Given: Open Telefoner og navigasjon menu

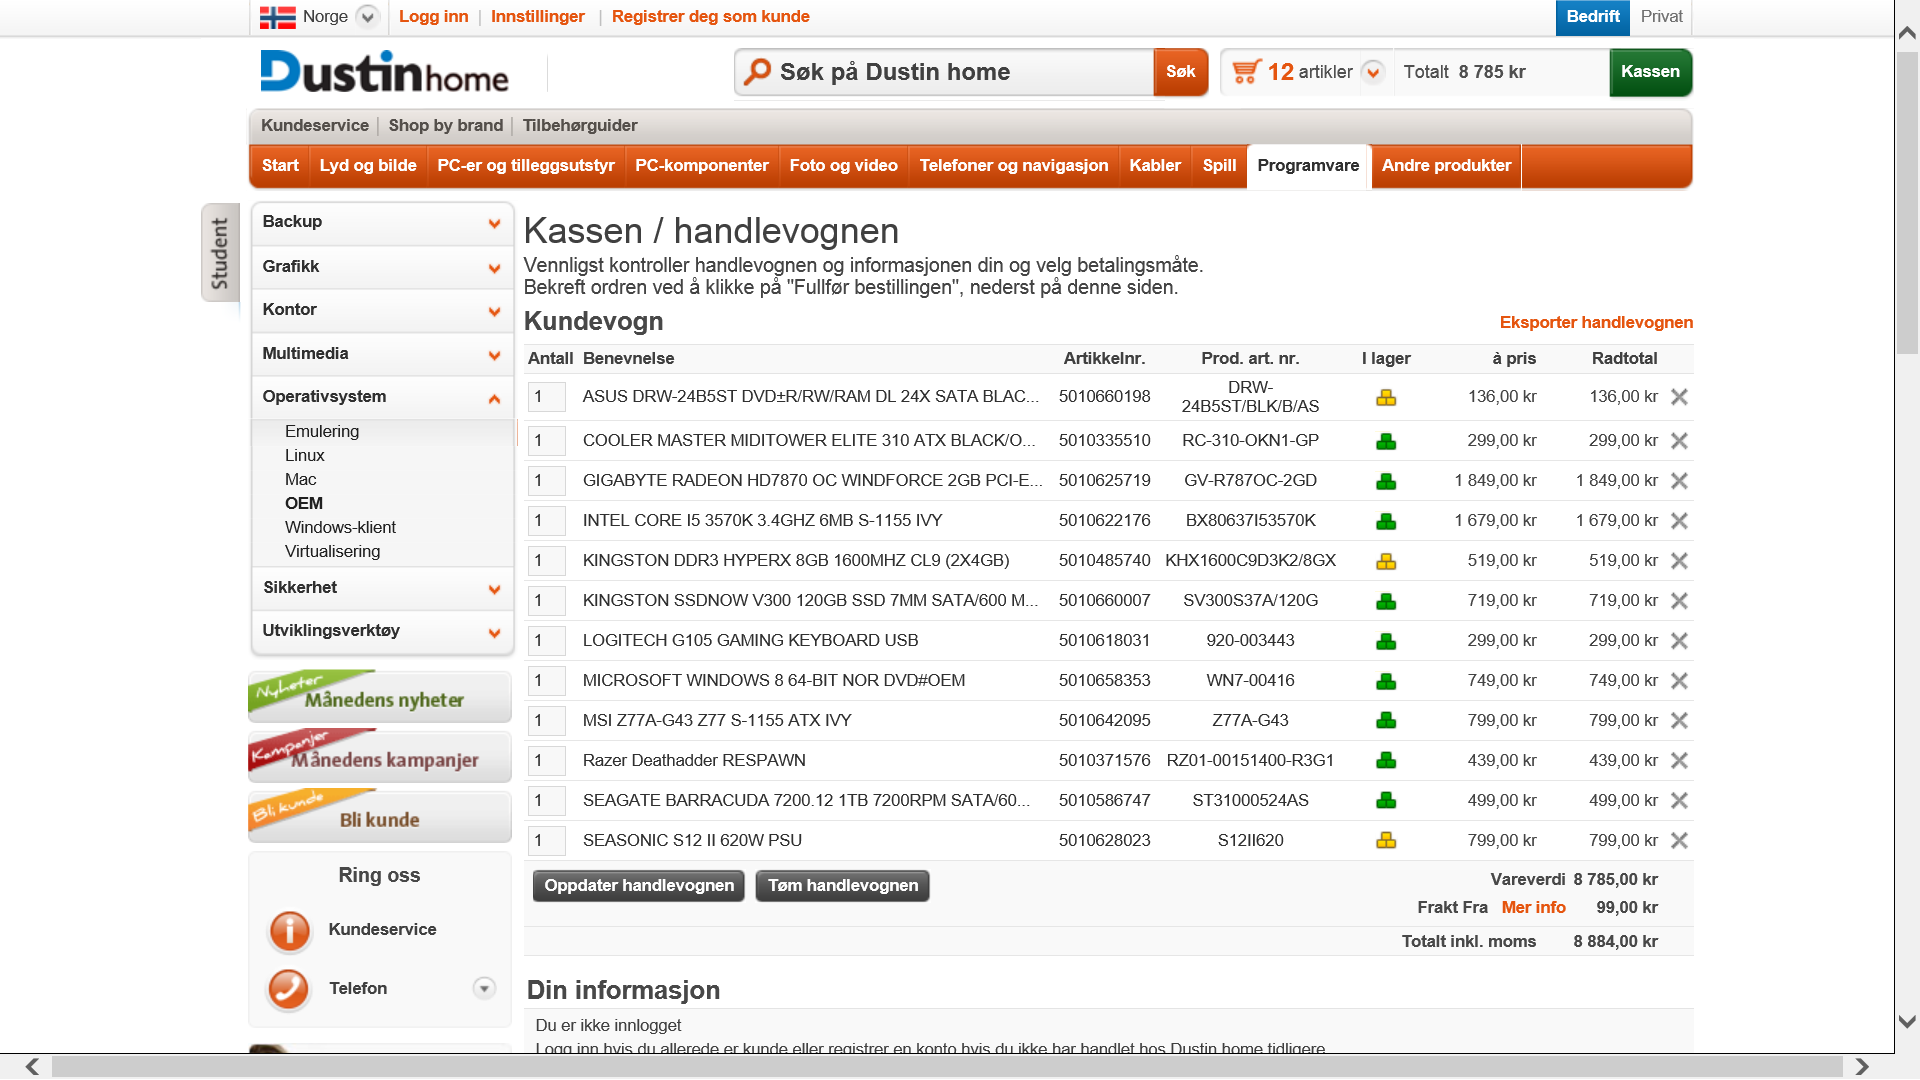Looking at the screenshot, I should tap(1014, 166).
